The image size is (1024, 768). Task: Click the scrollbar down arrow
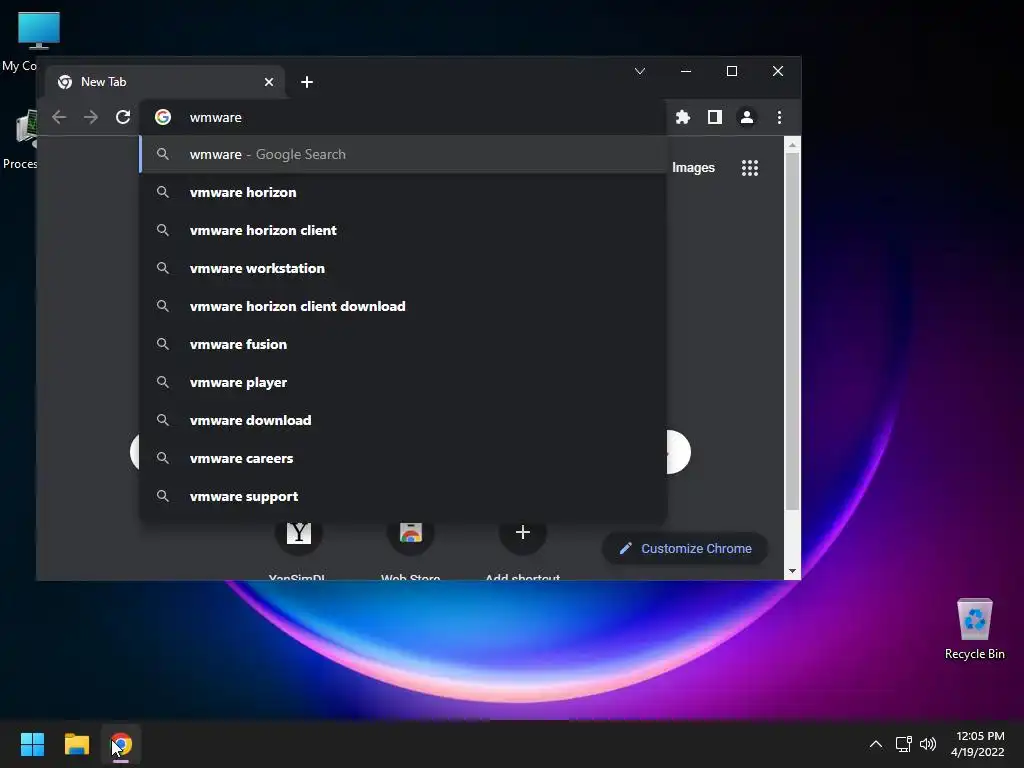(x=792, y=571)
